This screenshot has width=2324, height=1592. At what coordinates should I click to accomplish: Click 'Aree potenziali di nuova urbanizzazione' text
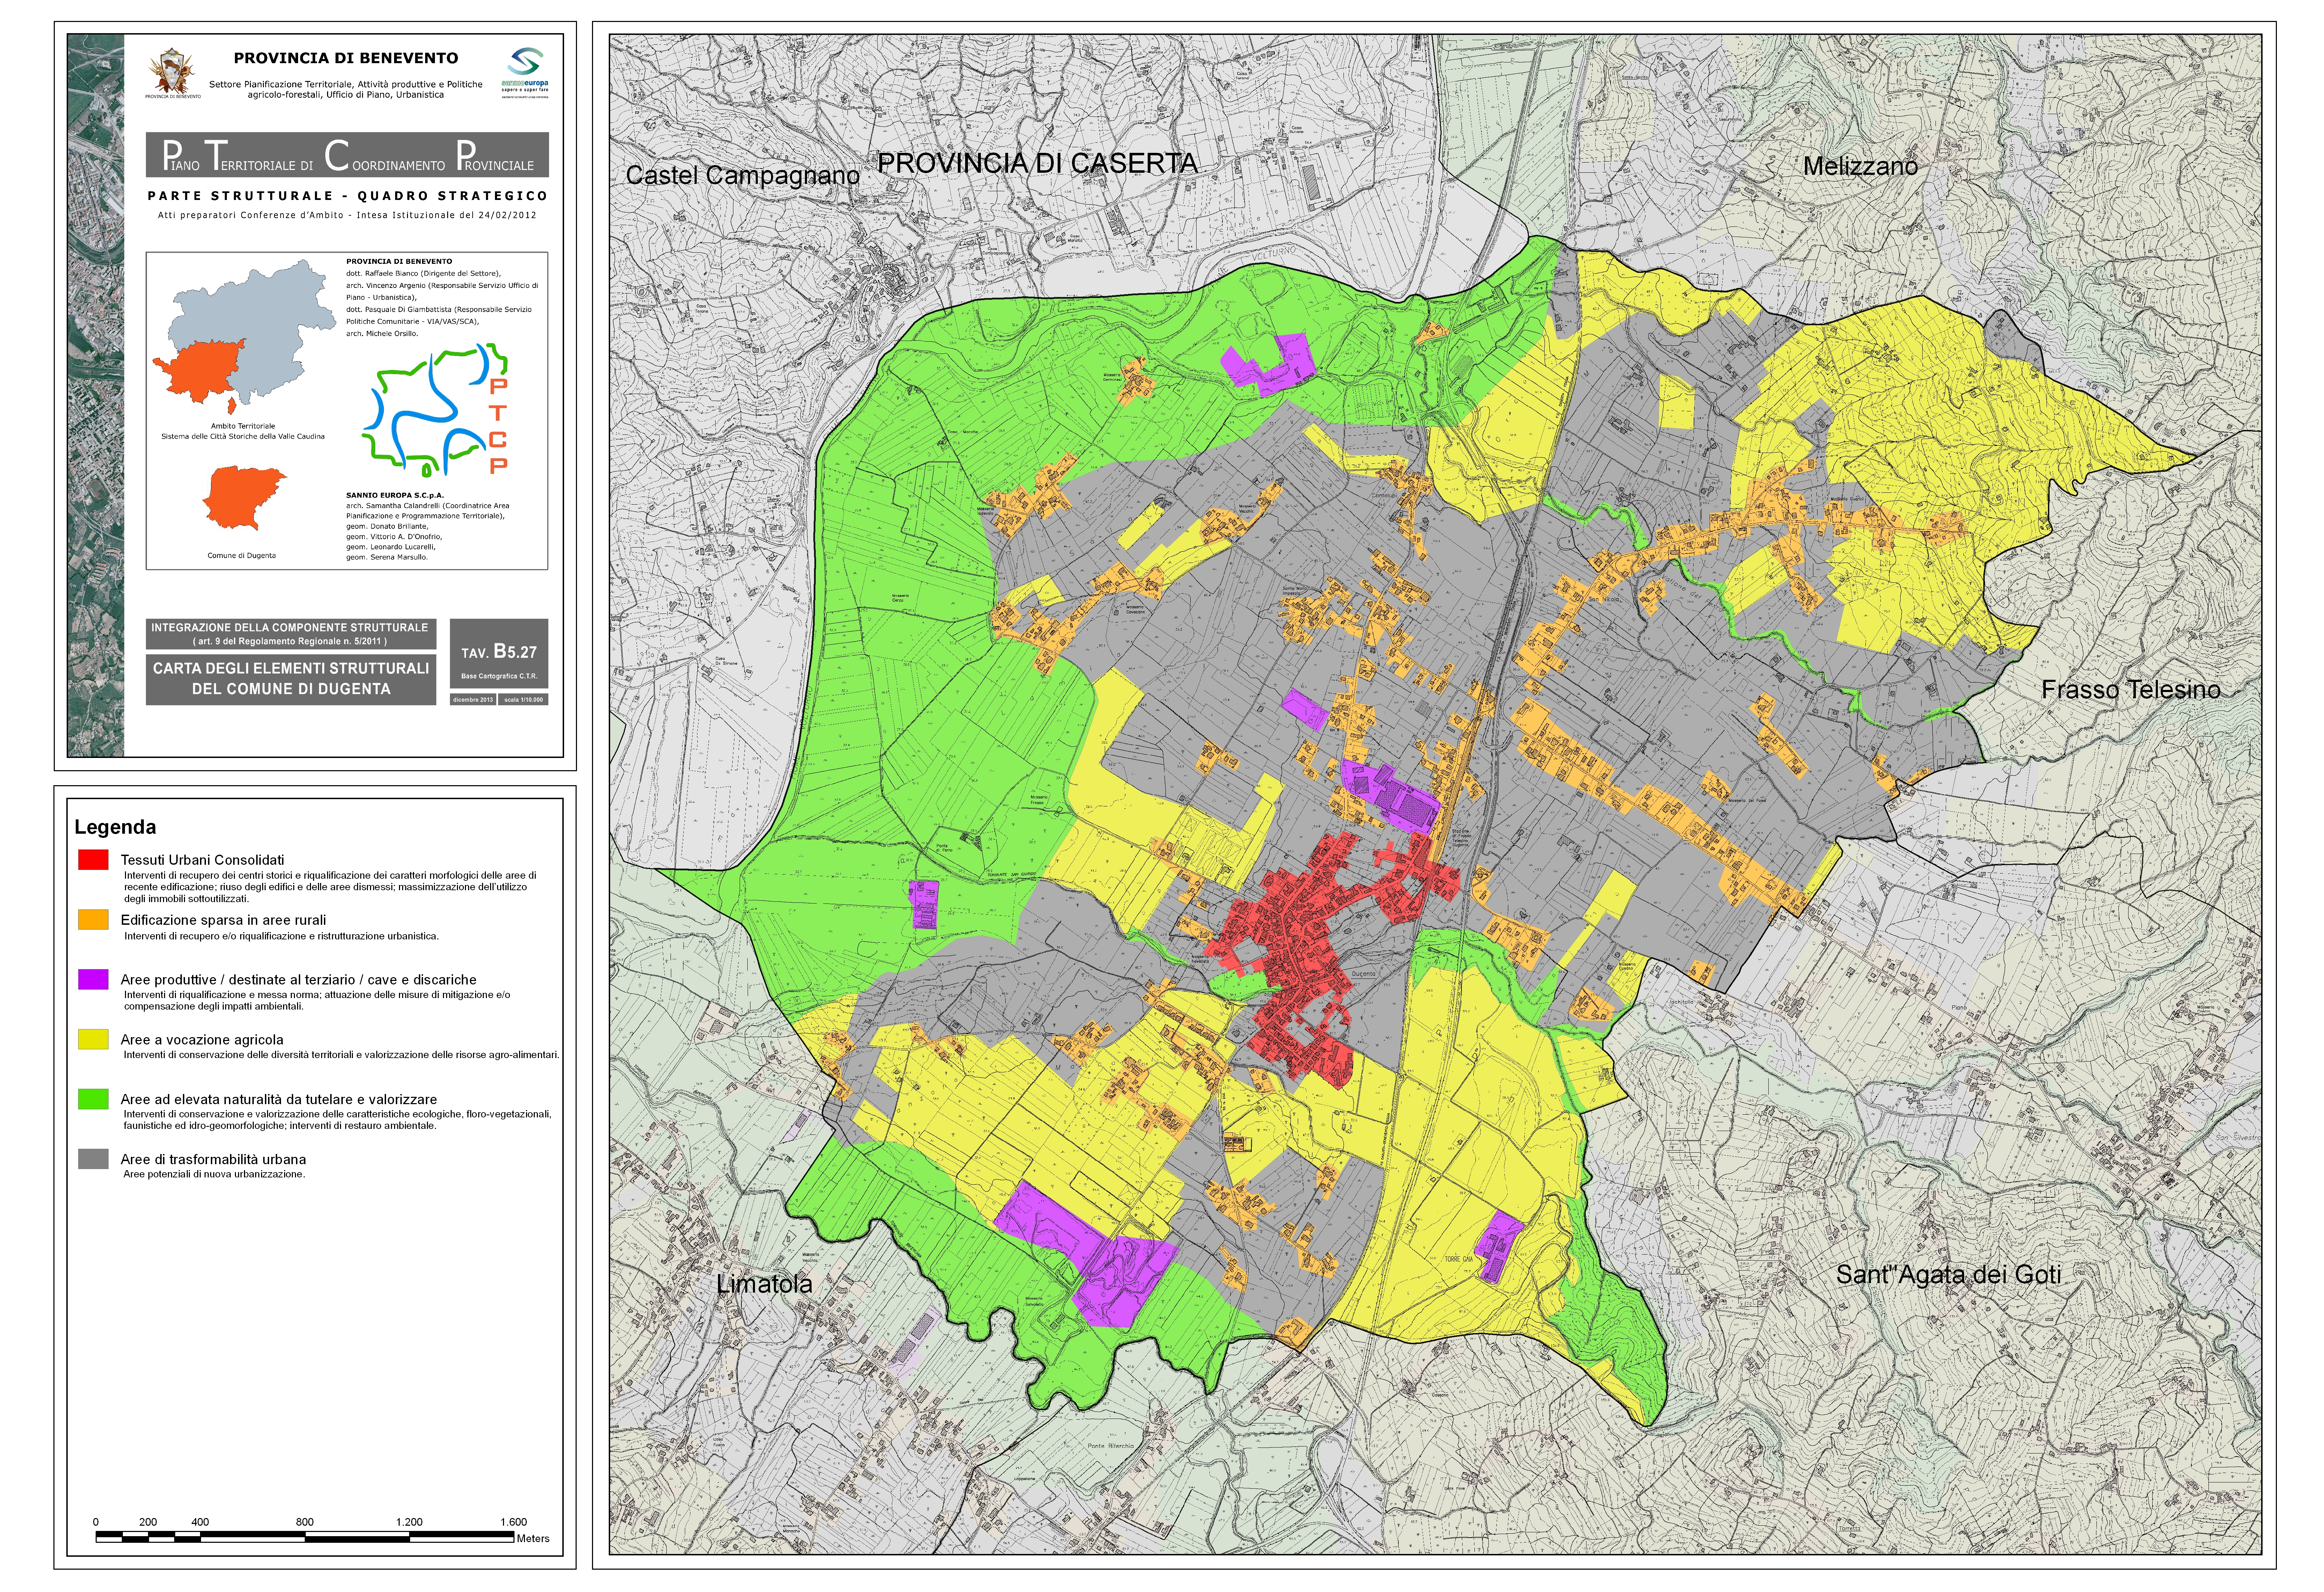coord(214,1174)
